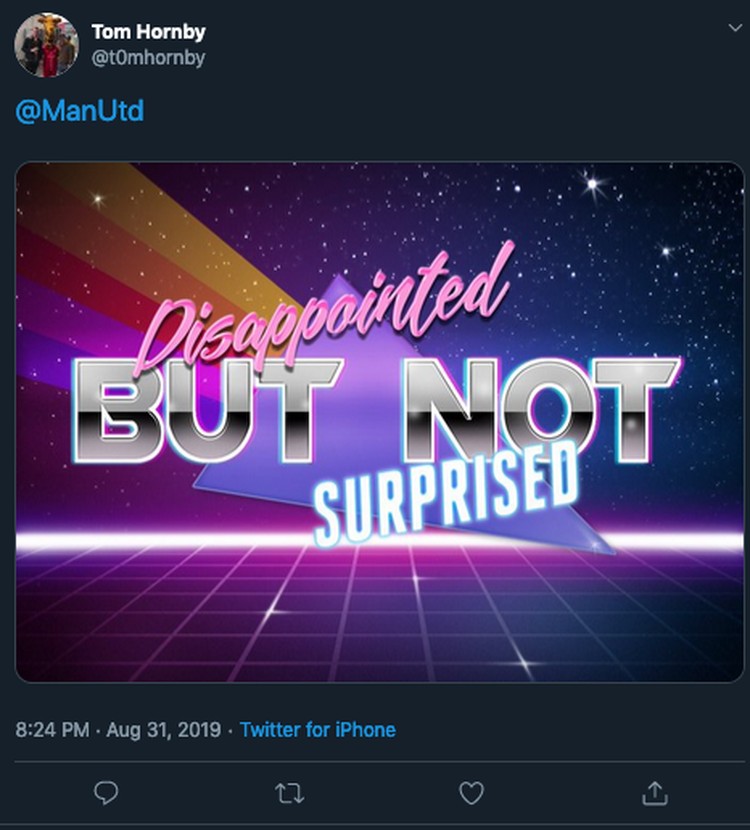Viewport: 750px width, 830px height.
Task: Click the Aug 31, 2019 date
Action: 164,729
